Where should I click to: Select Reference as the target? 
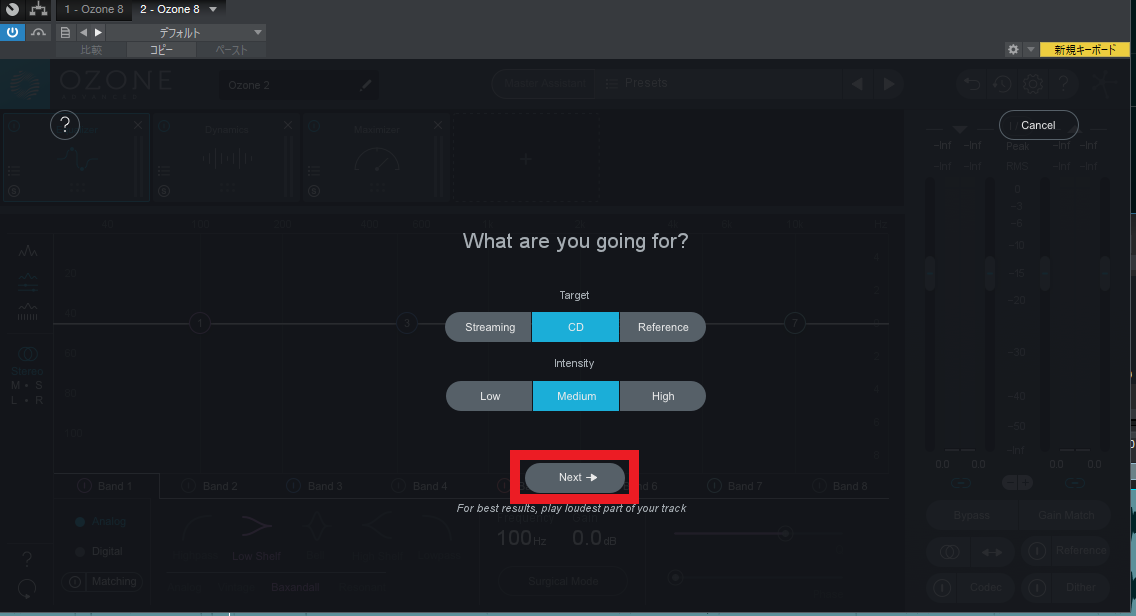[x=663, y=327]
